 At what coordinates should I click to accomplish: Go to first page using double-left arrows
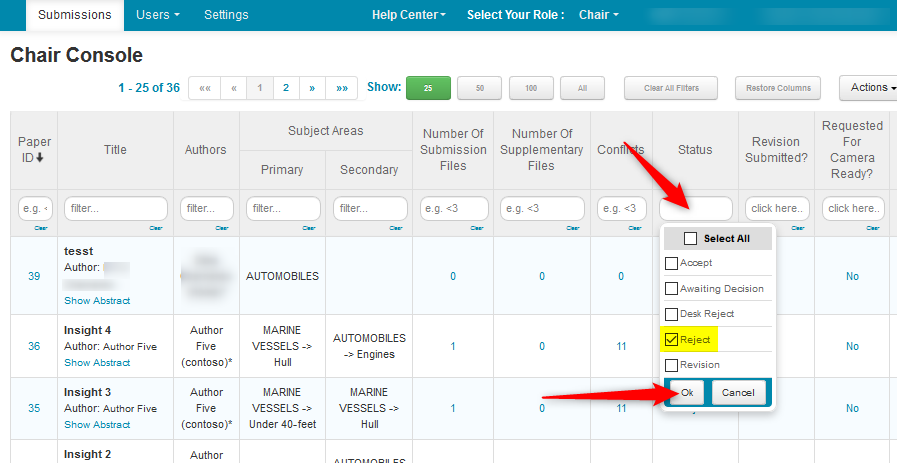click(204, 88)
